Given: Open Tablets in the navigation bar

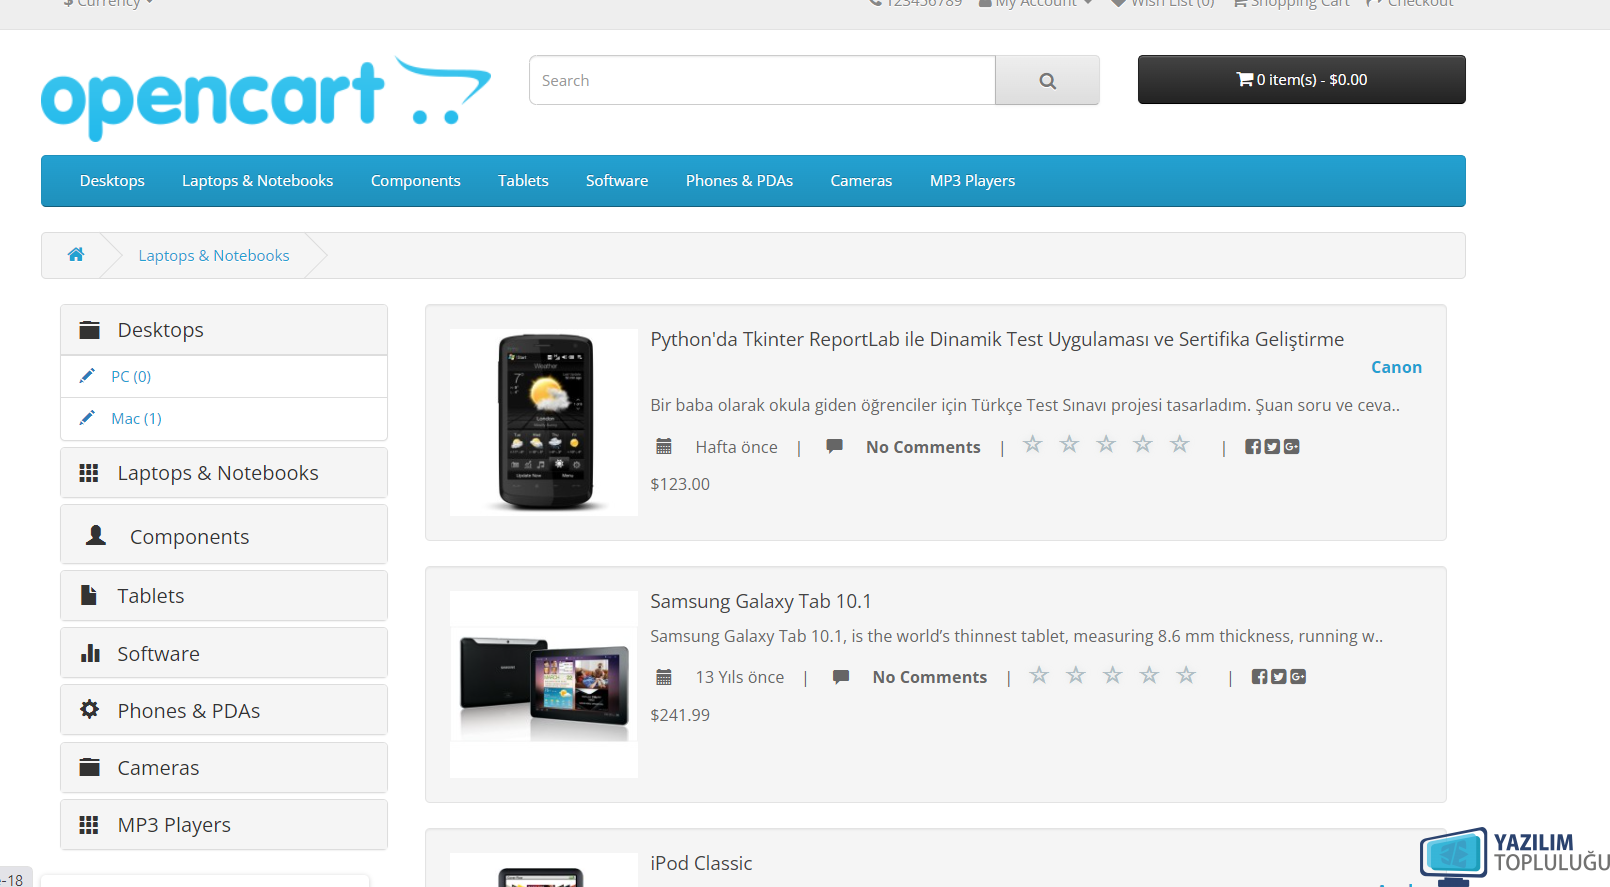Looking at the screenshot, I should (523, 181).
